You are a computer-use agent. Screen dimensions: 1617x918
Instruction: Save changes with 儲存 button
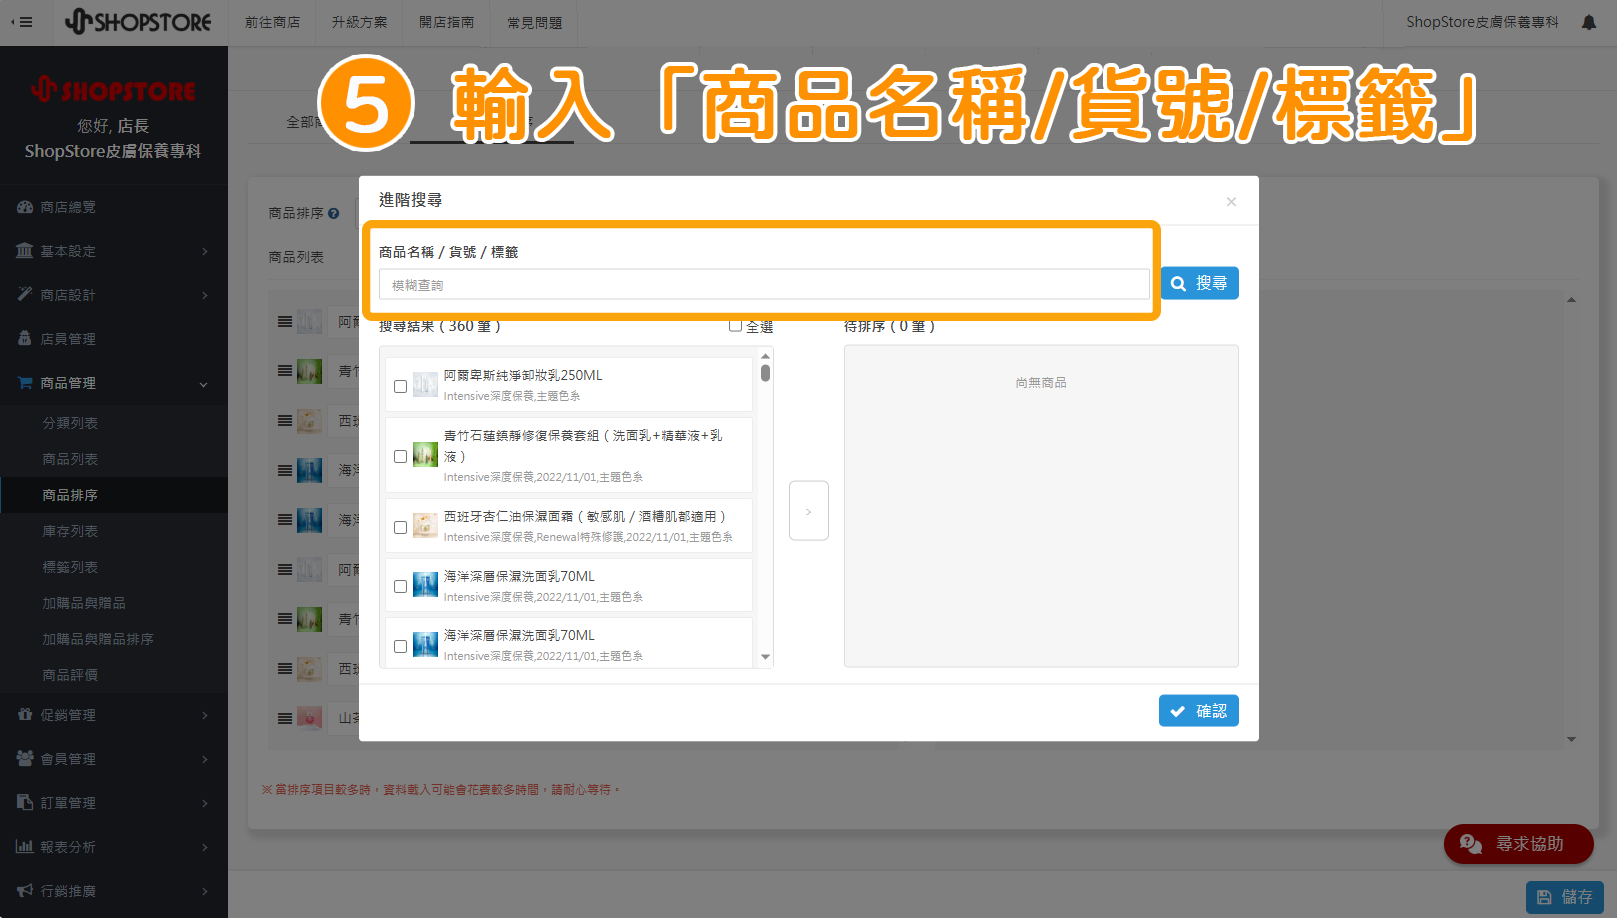pyautogui.click(x=1564, y=897)
